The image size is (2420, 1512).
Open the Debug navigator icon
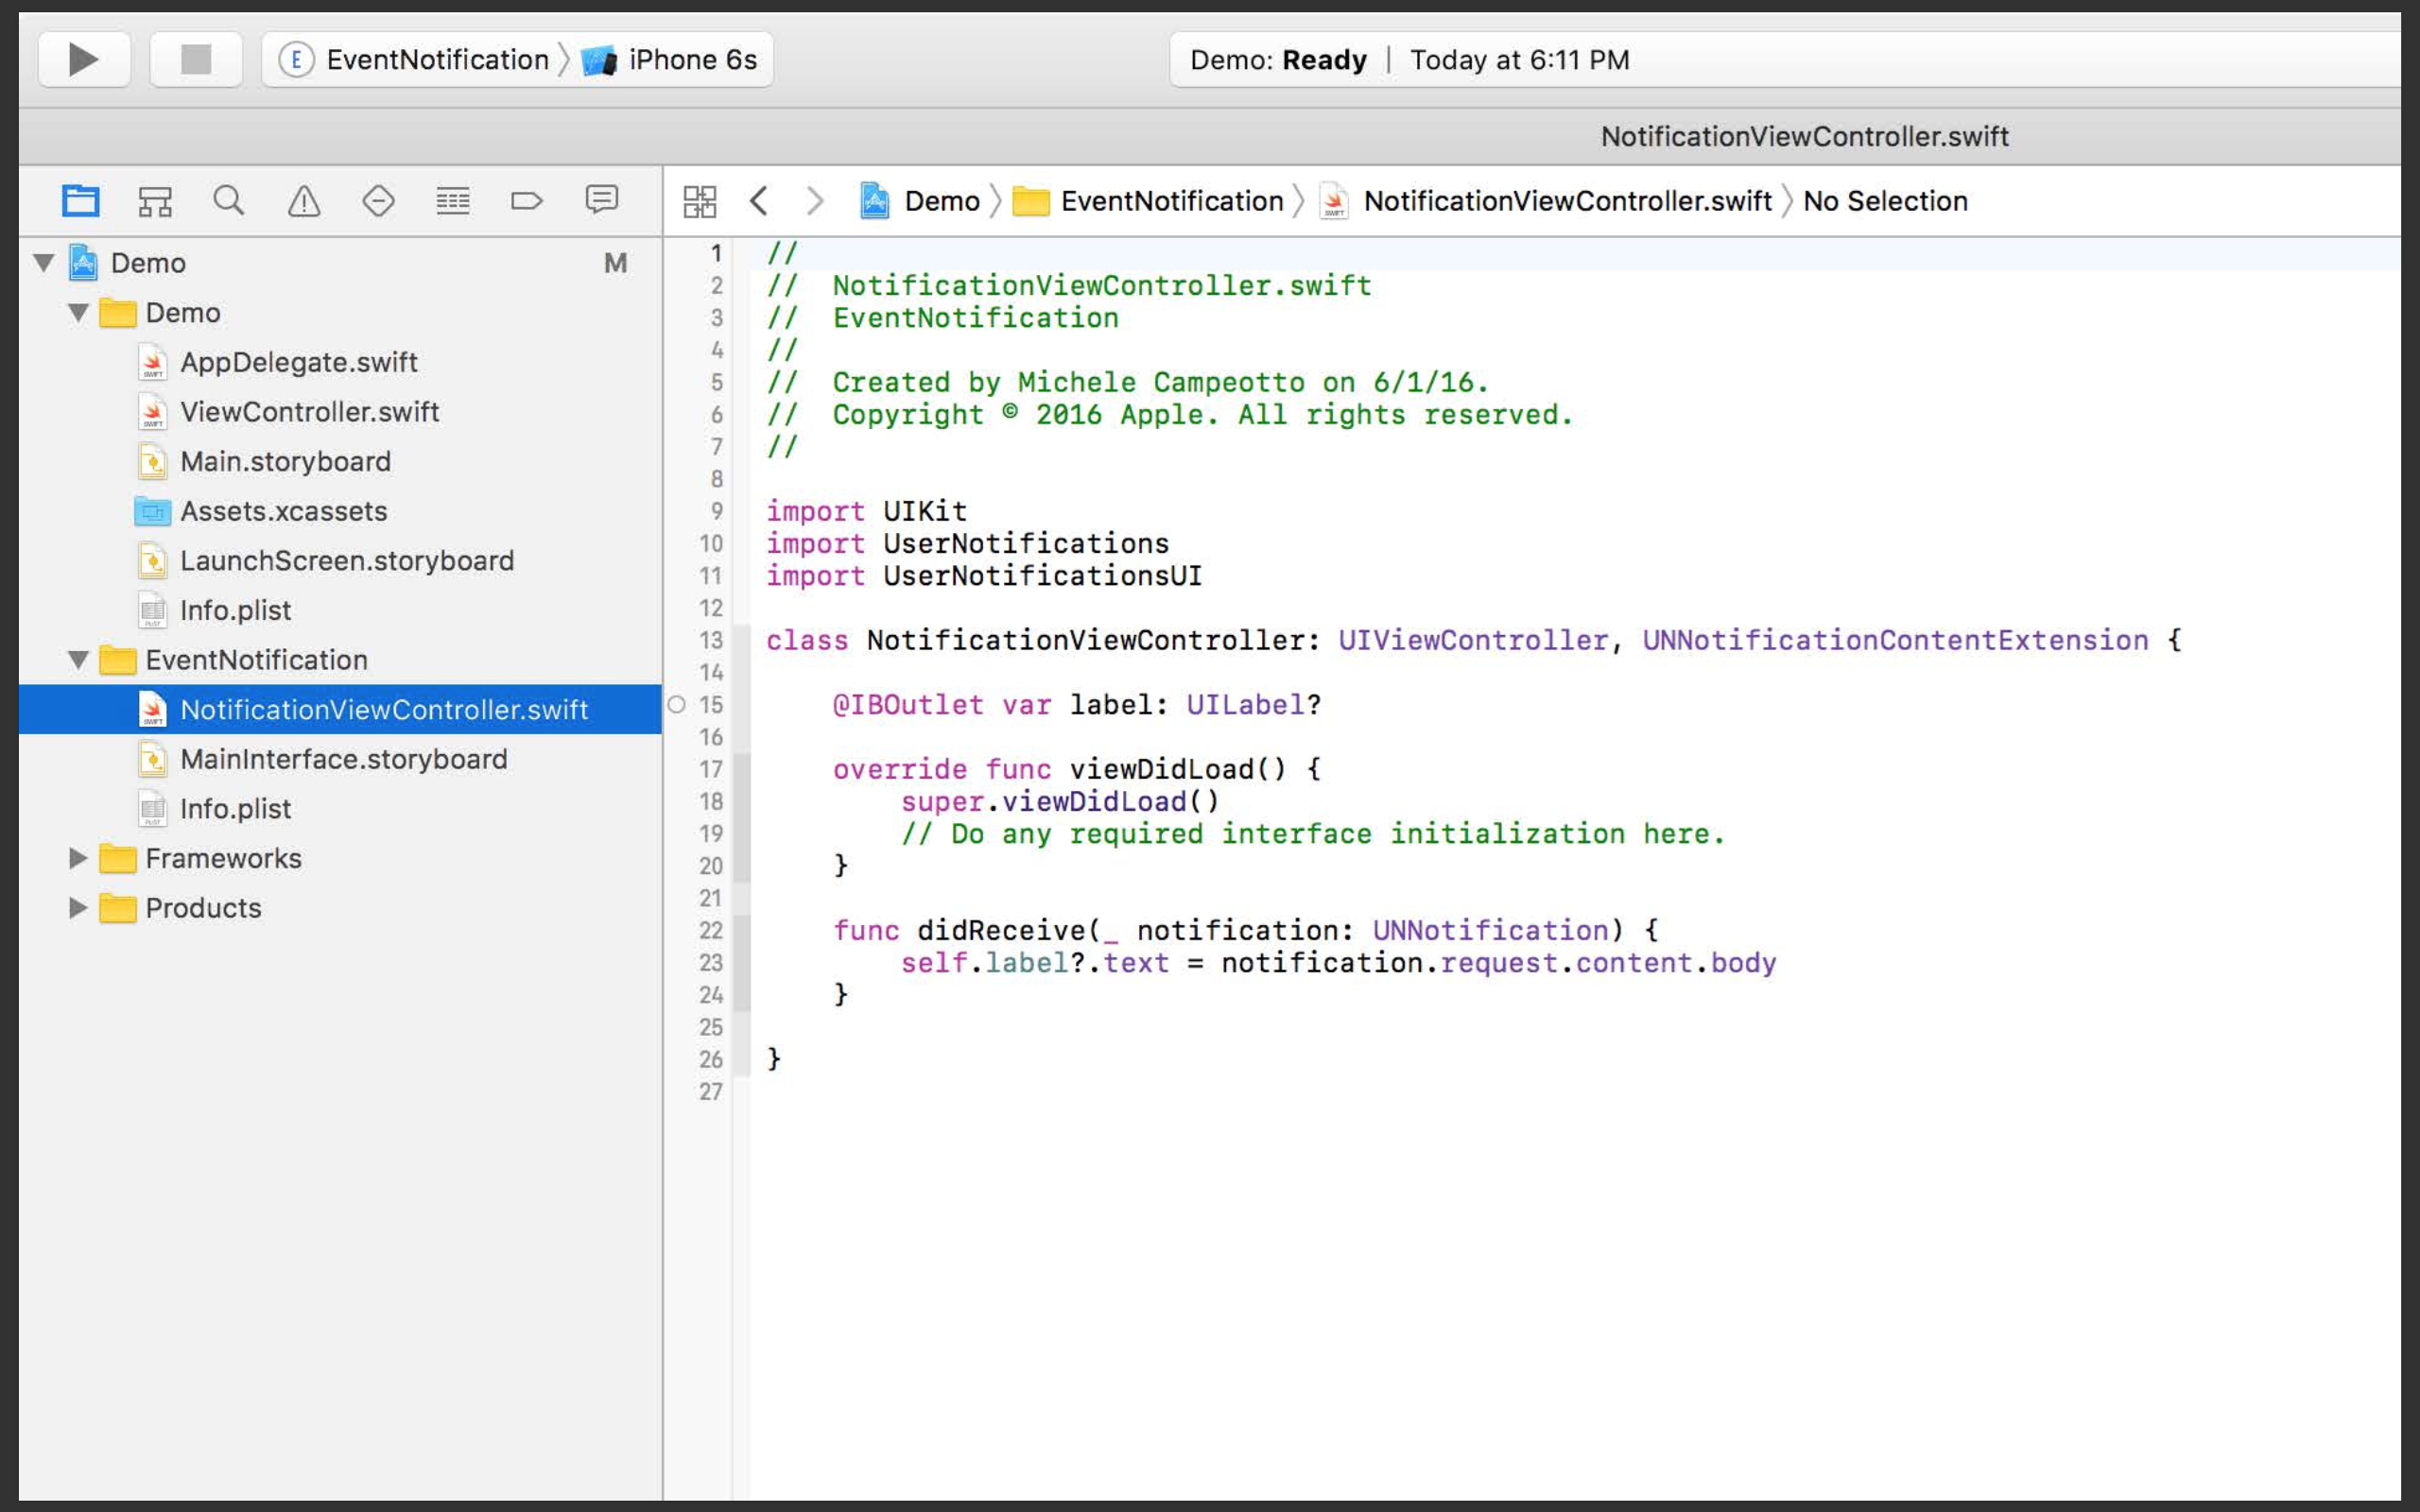pyautogui.click(x=452, y=201)
